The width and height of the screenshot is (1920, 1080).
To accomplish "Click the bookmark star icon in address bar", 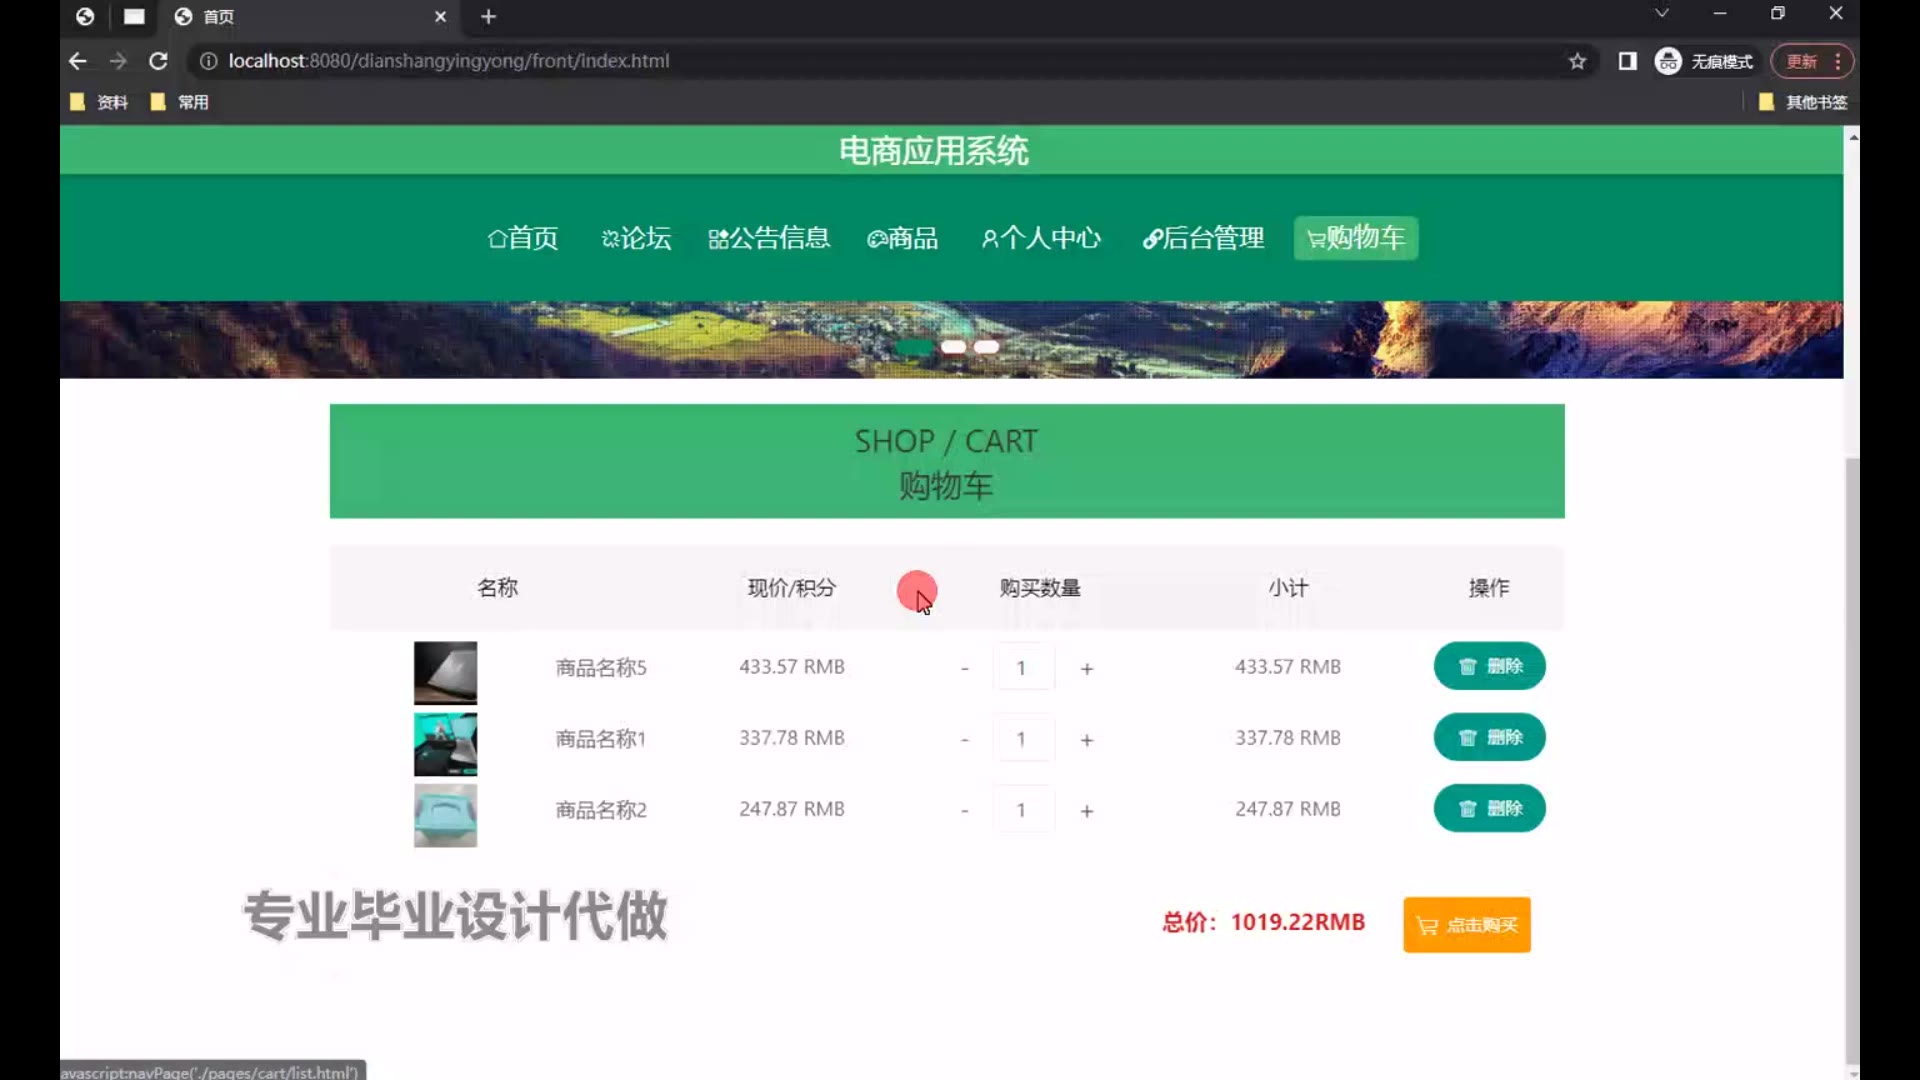I will click(x=1577, y=61).
